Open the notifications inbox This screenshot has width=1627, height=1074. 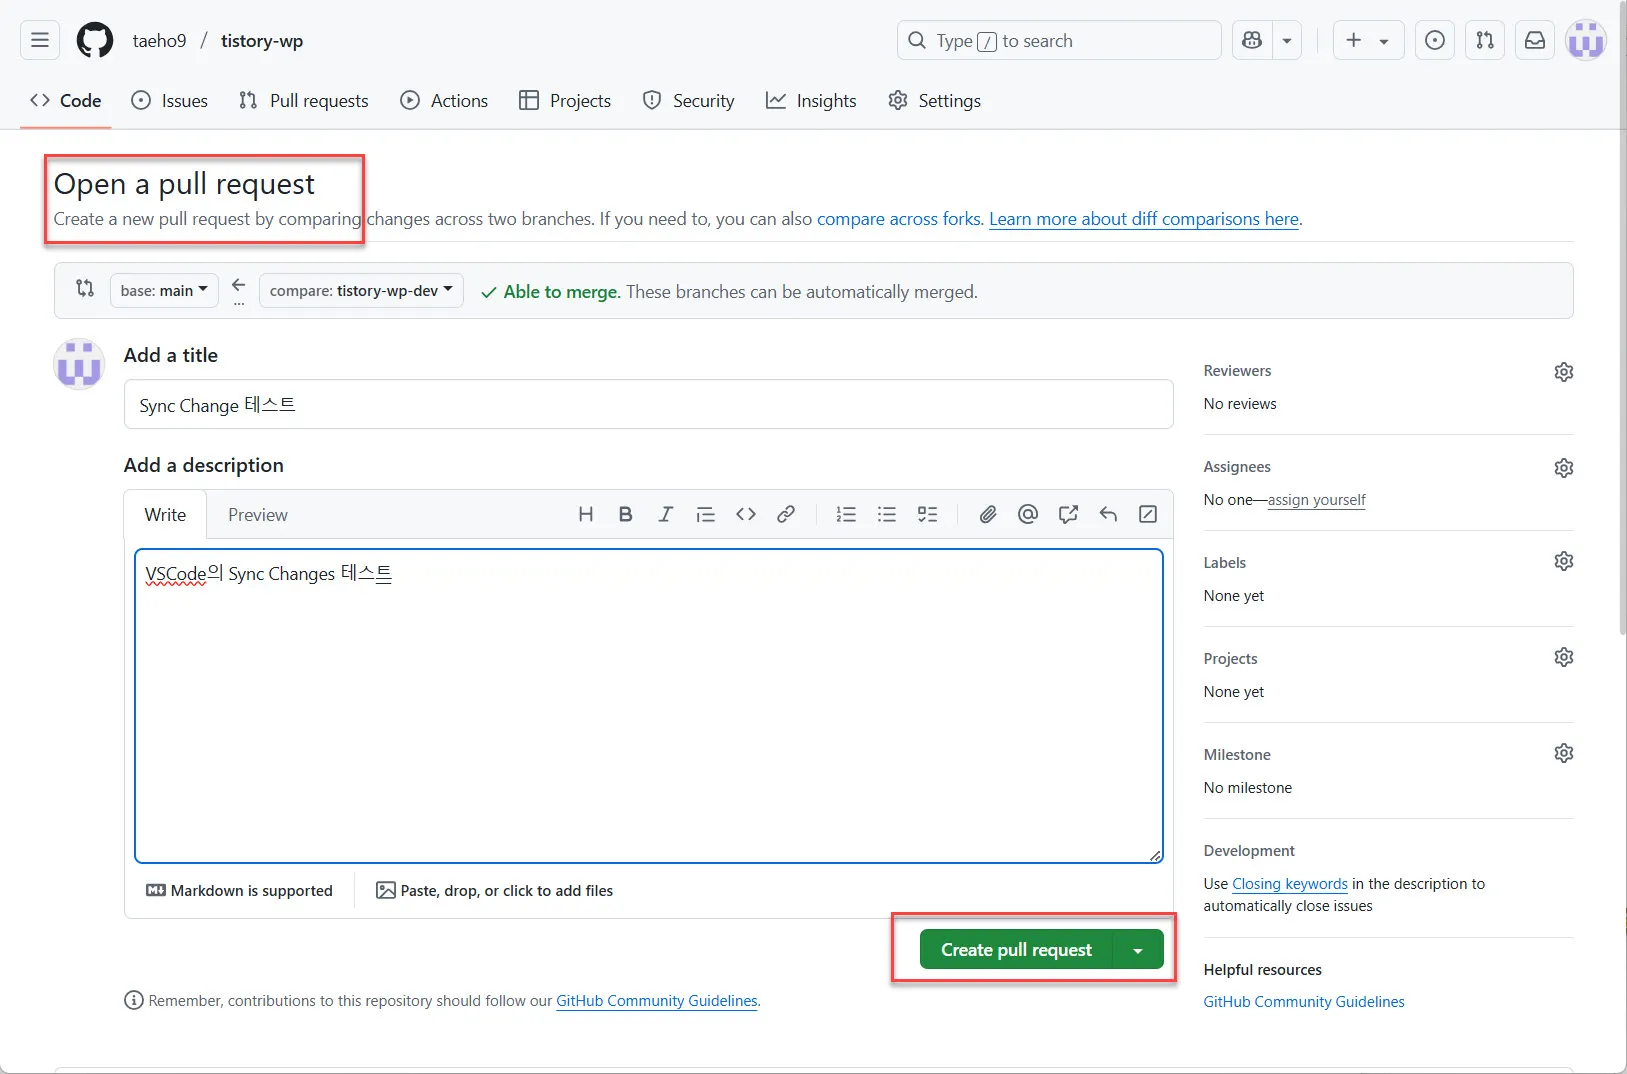coord(1534,40)
